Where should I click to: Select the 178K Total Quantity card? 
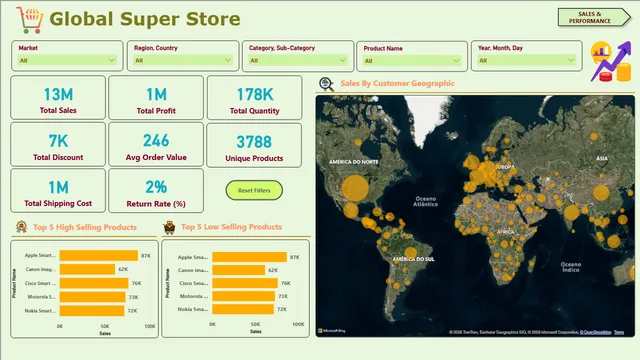[x=254, y=98]
